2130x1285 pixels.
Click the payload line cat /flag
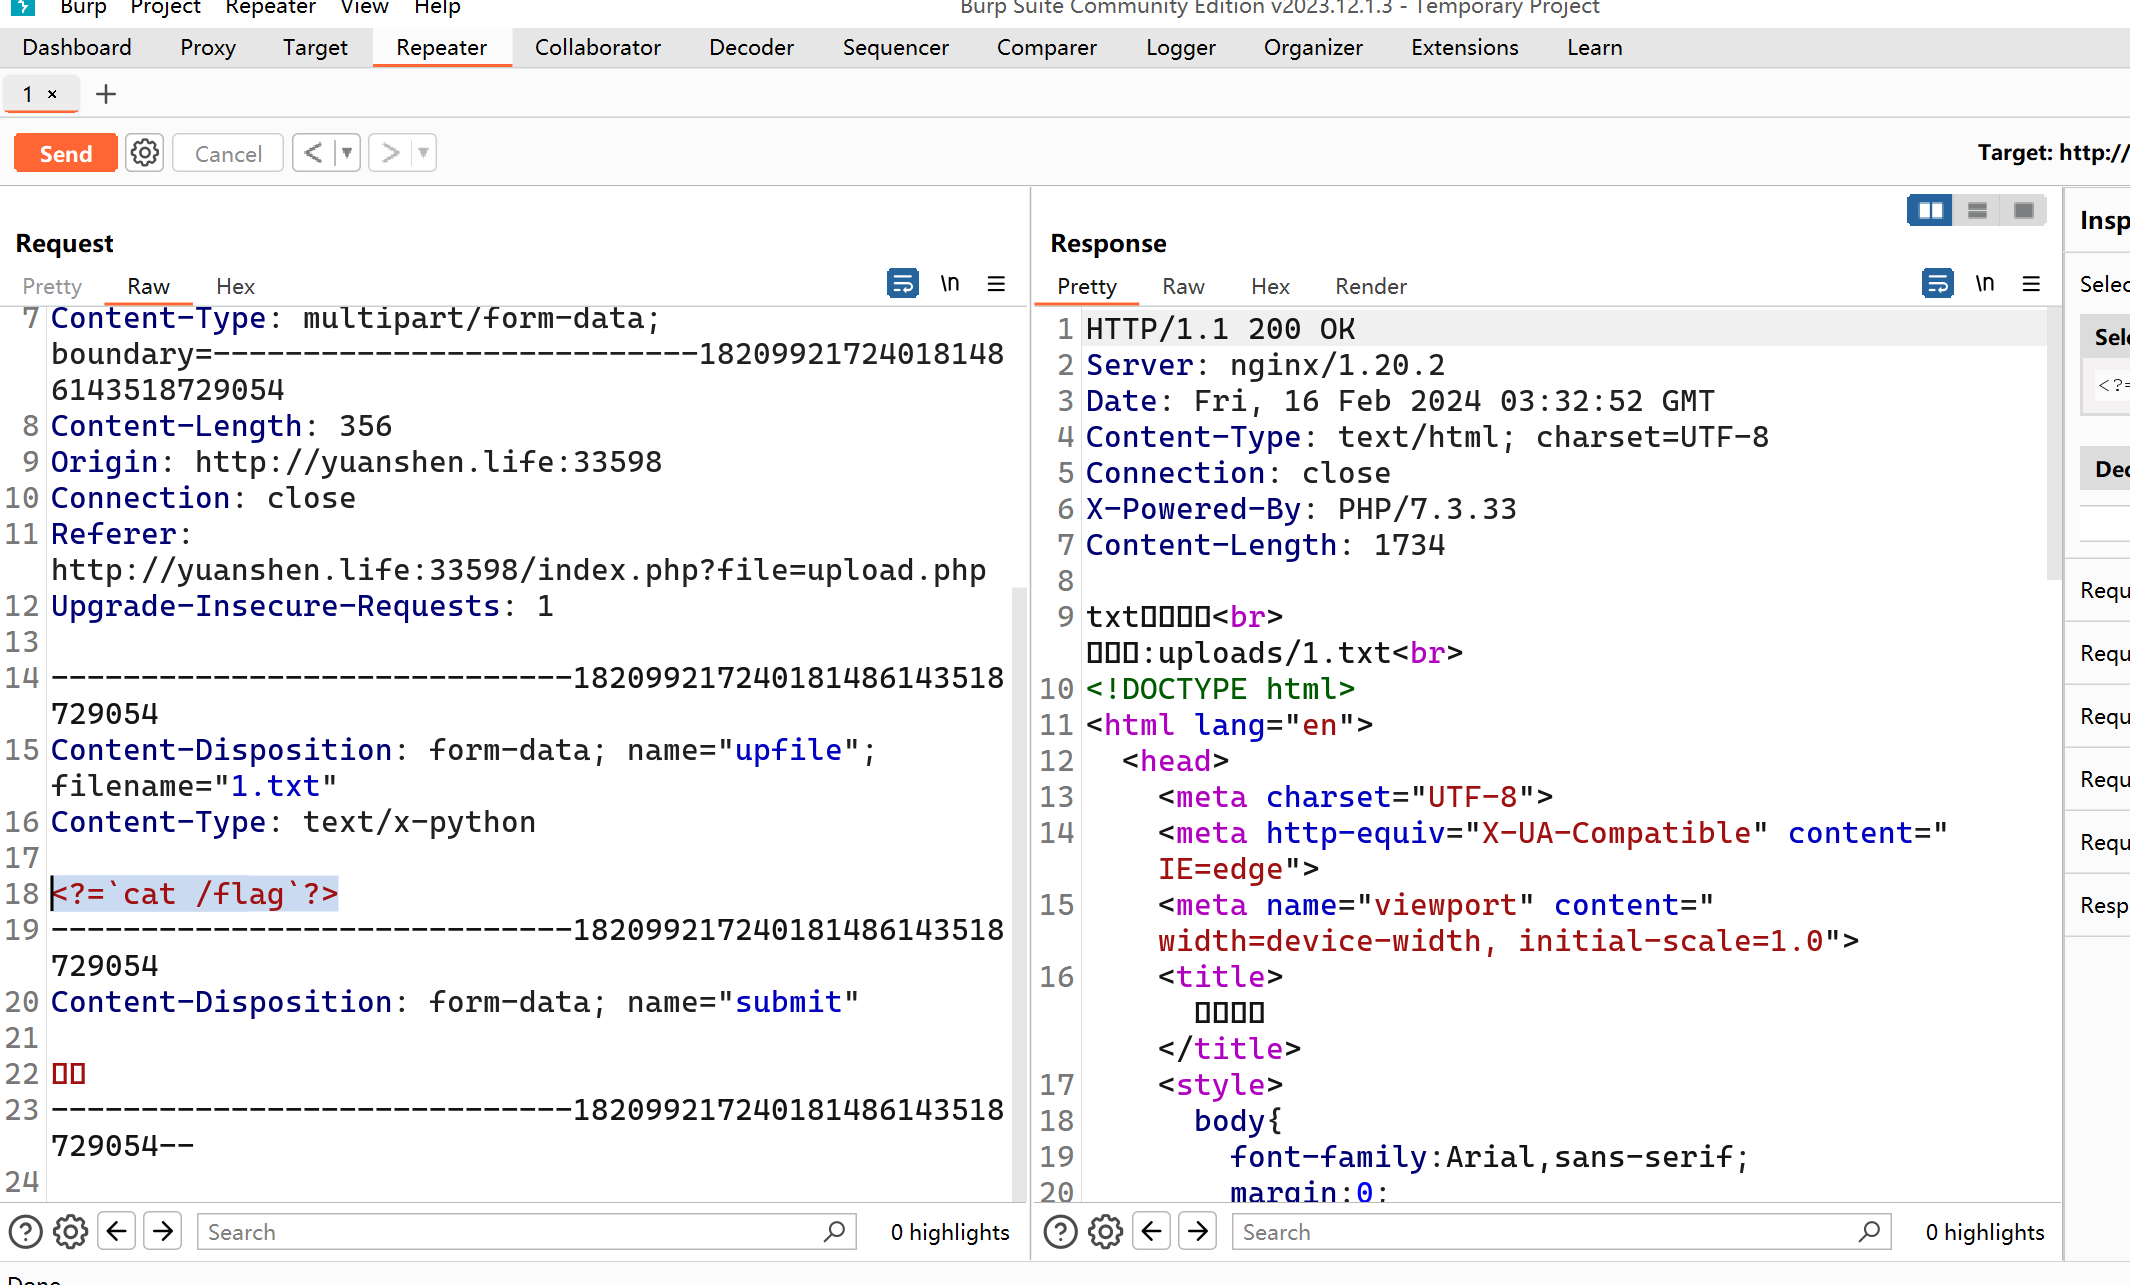195,893
